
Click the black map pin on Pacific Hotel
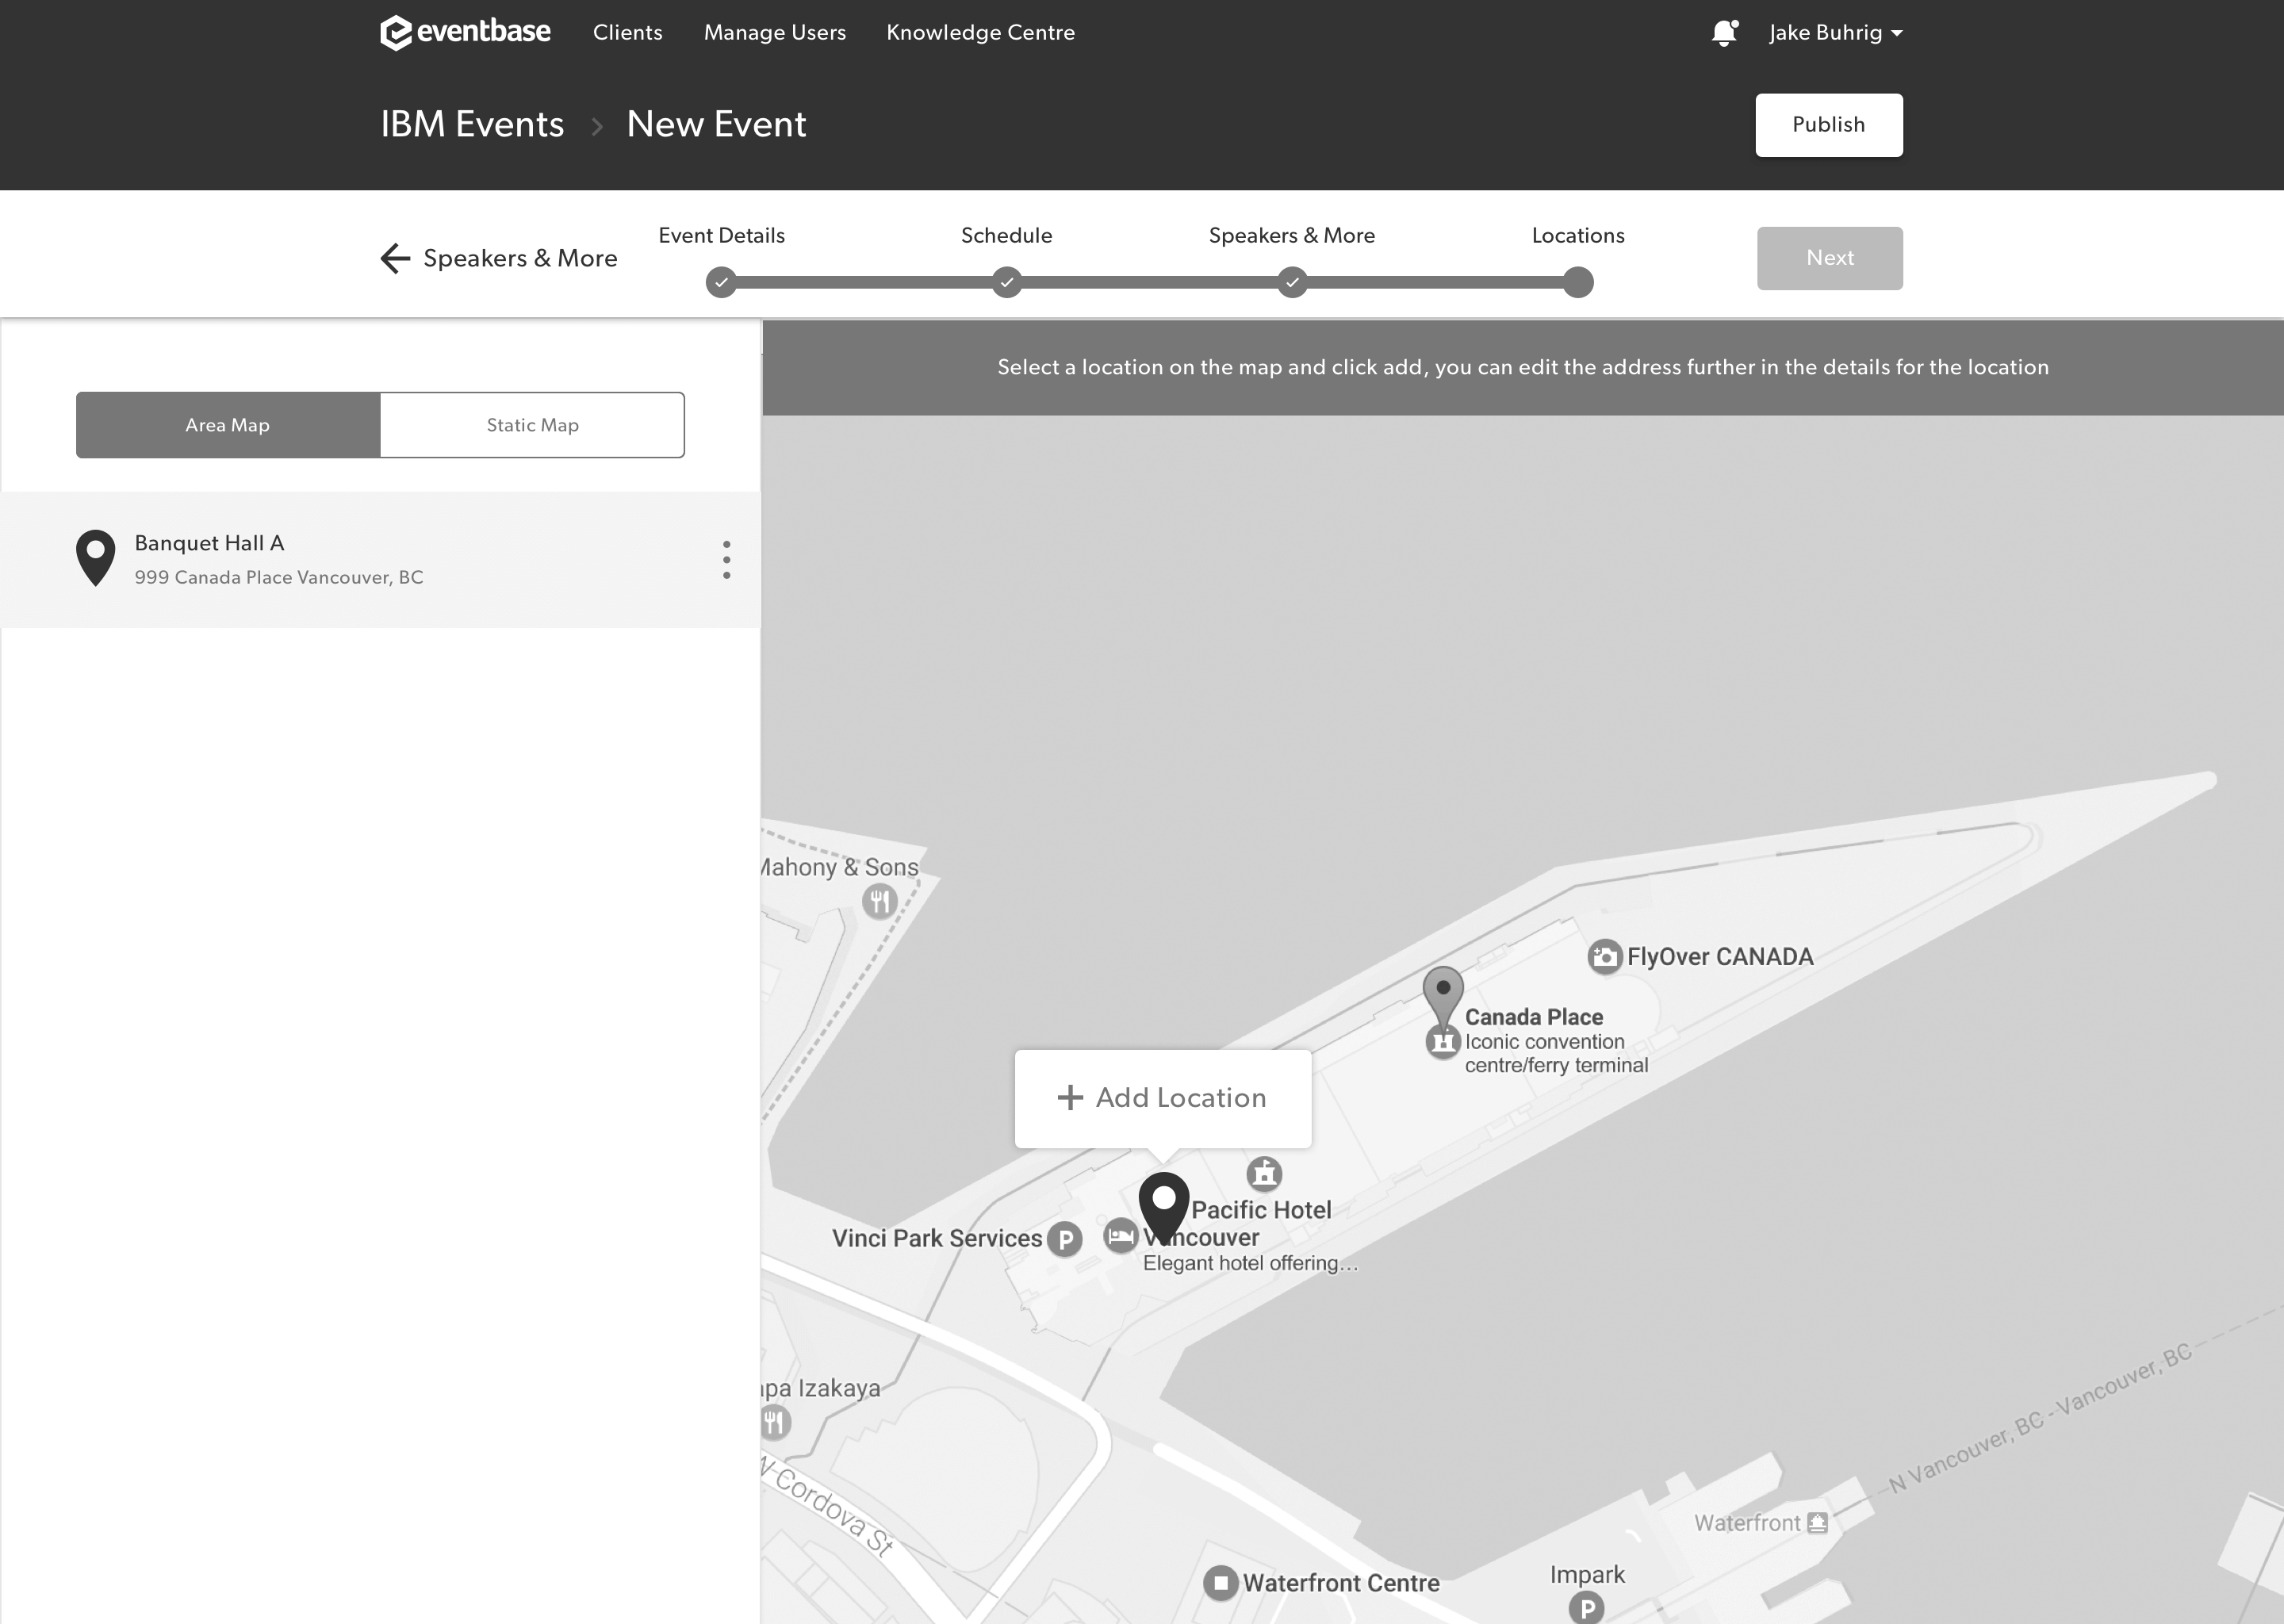(1163, 1207)
